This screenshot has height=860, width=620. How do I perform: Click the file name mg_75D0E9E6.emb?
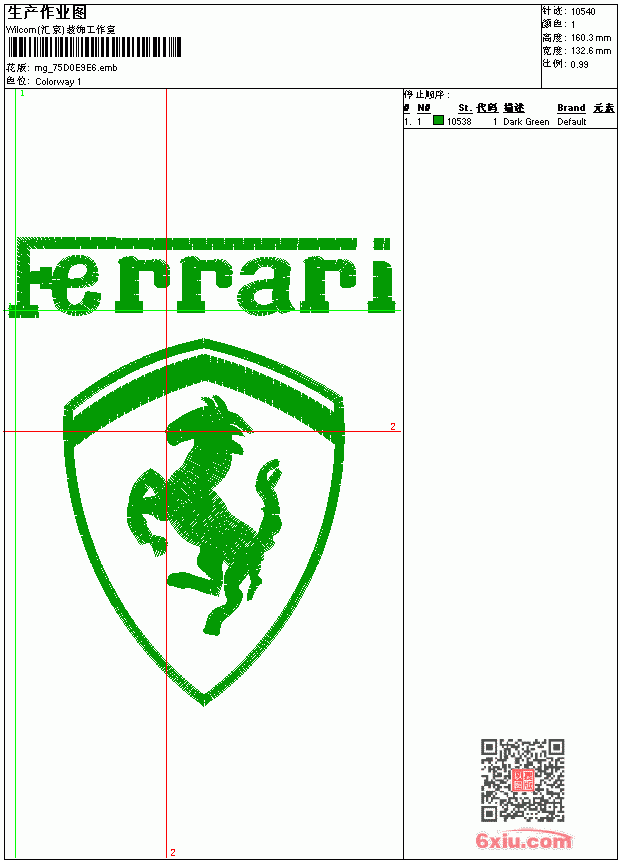point(76,68)
